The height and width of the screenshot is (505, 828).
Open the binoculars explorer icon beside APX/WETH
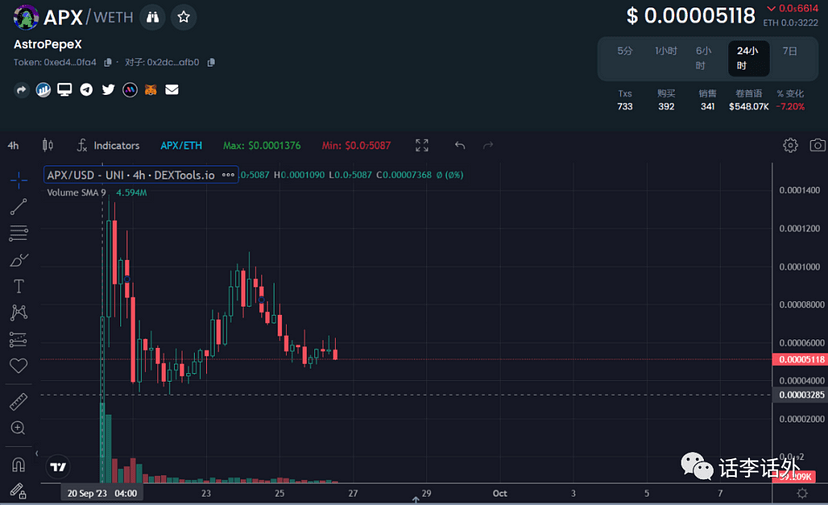(x=153, y=17)
